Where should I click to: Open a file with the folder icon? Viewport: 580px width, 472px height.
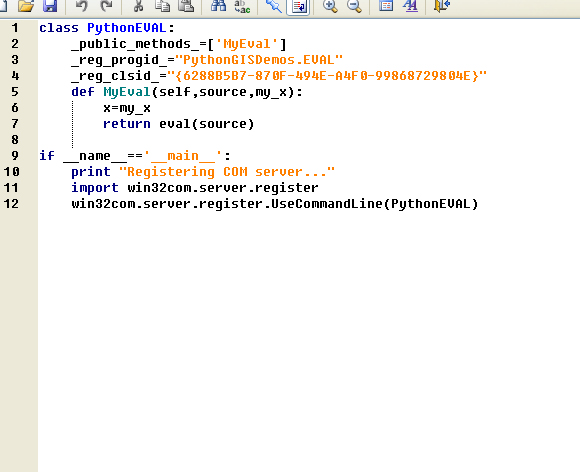pyautogui.click(x=26, y=6)
